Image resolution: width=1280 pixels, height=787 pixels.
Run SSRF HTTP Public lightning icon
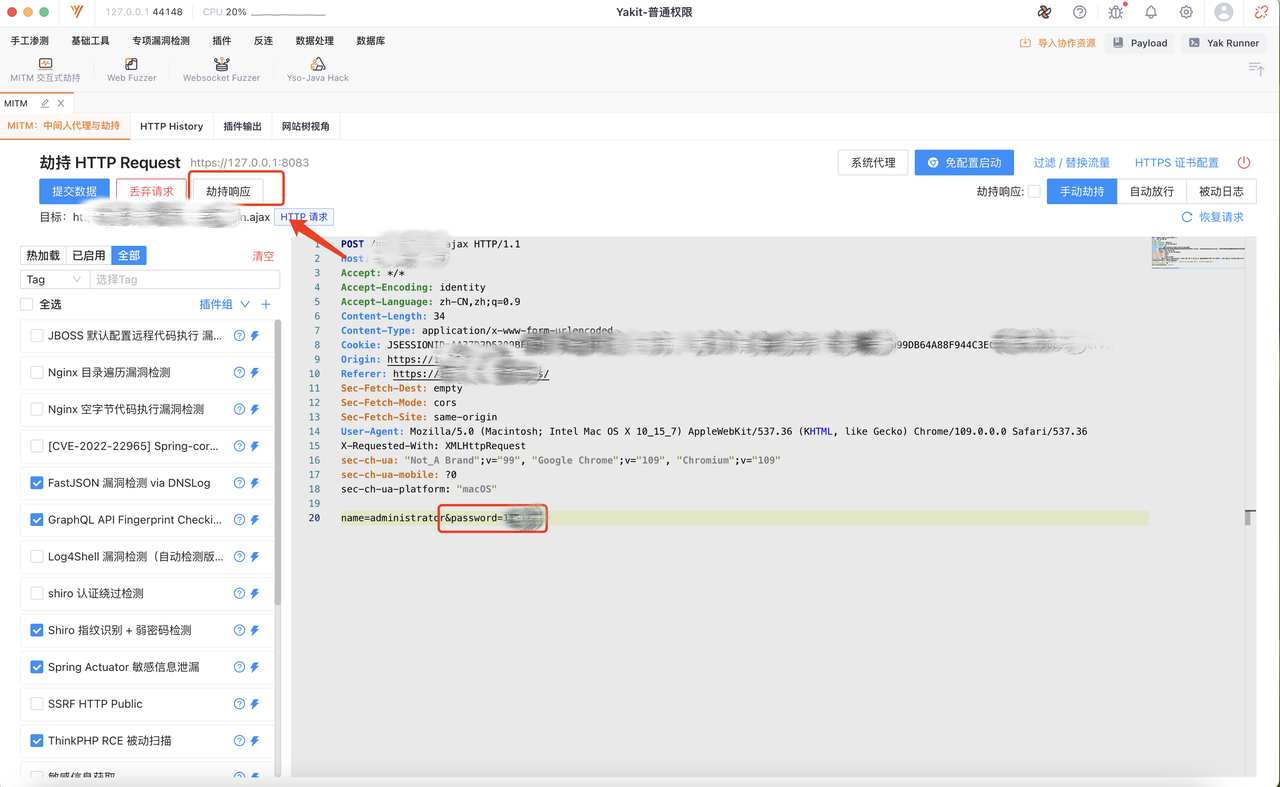[x=255, y=704]
